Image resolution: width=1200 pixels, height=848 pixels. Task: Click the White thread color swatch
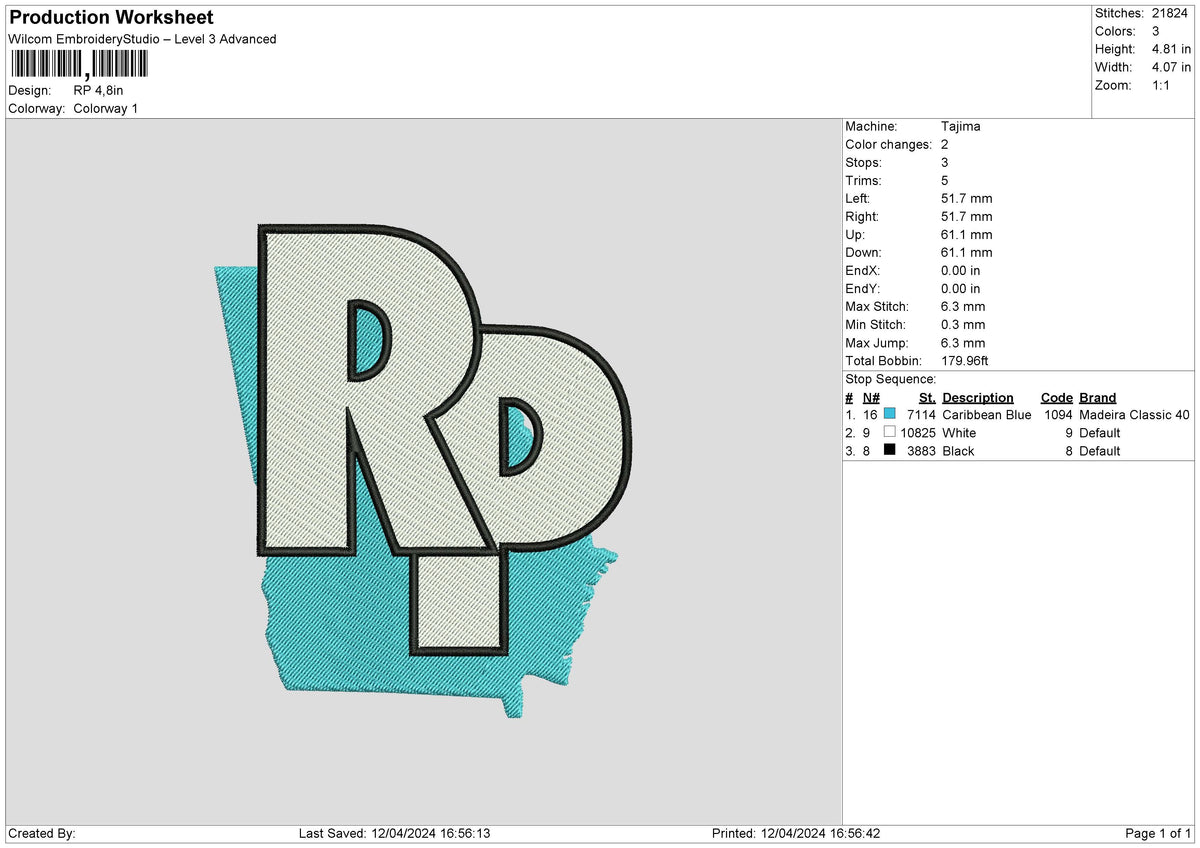point(889,433)
